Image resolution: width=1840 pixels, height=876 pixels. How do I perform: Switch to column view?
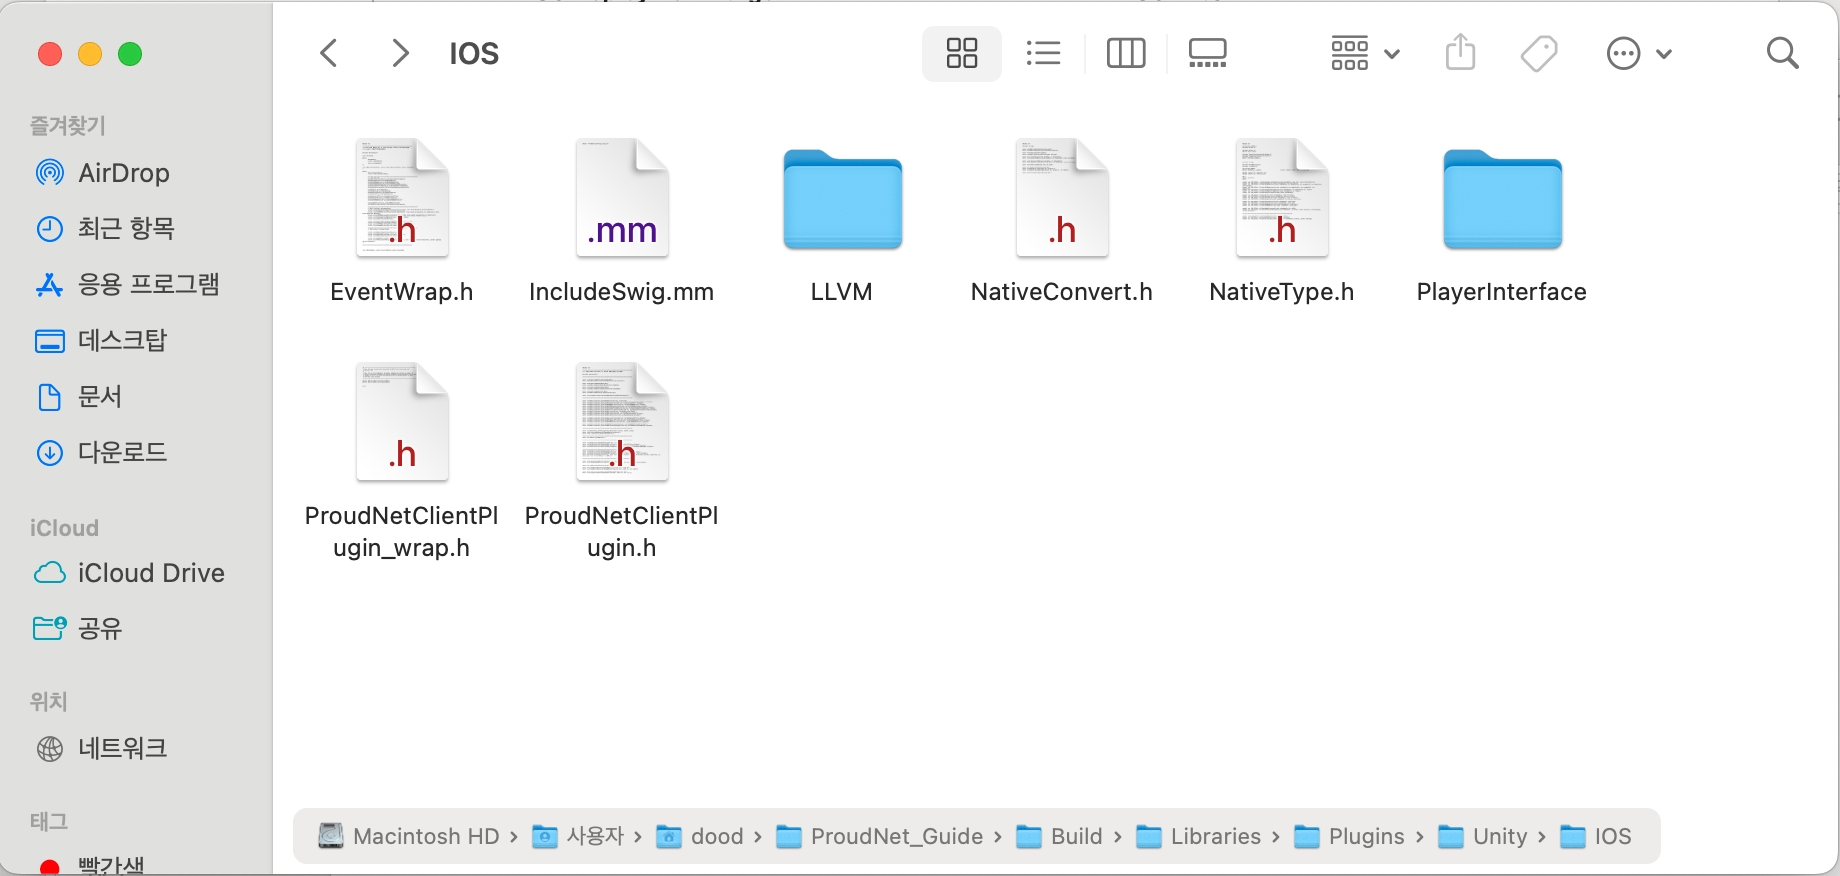point(1126,53)
